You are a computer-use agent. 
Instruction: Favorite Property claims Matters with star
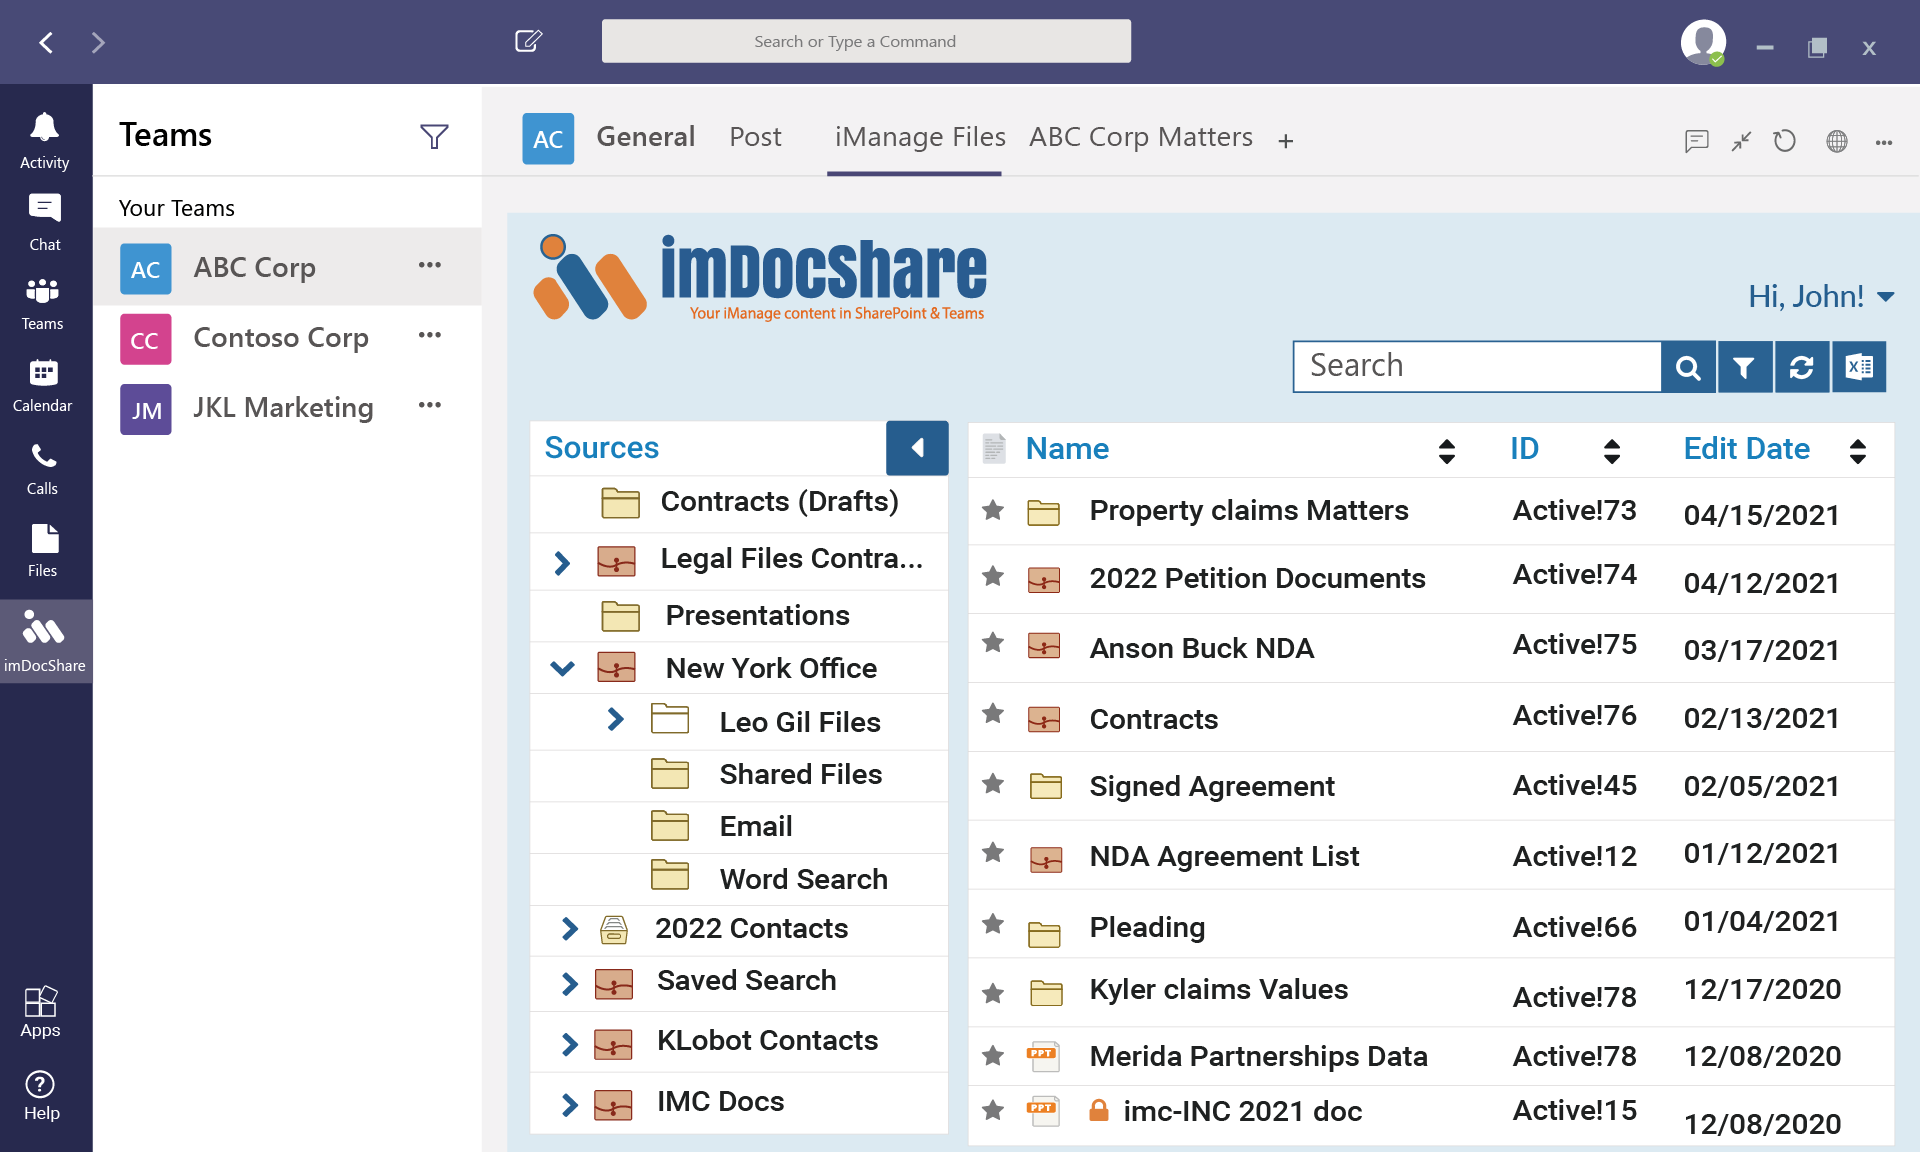tap(993, 510)
